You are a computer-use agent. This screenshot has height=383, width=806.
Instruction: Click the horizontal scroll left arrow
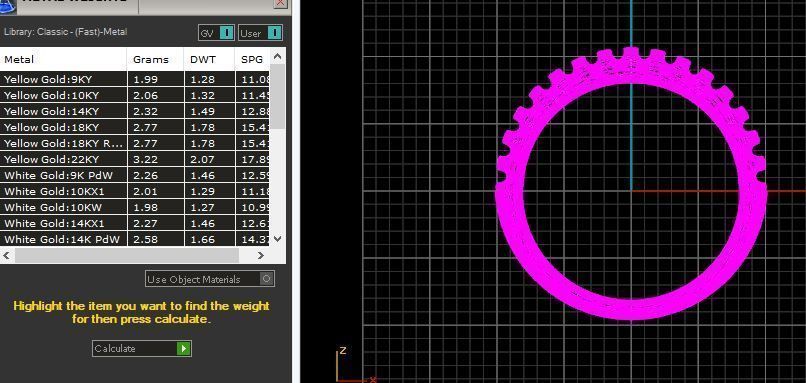click(x=6, y=256)
